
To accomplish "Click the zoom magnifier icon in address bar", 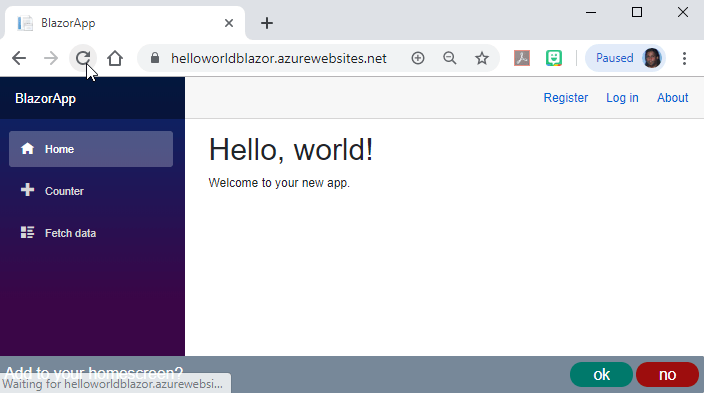I will click(x=449, y=58).
